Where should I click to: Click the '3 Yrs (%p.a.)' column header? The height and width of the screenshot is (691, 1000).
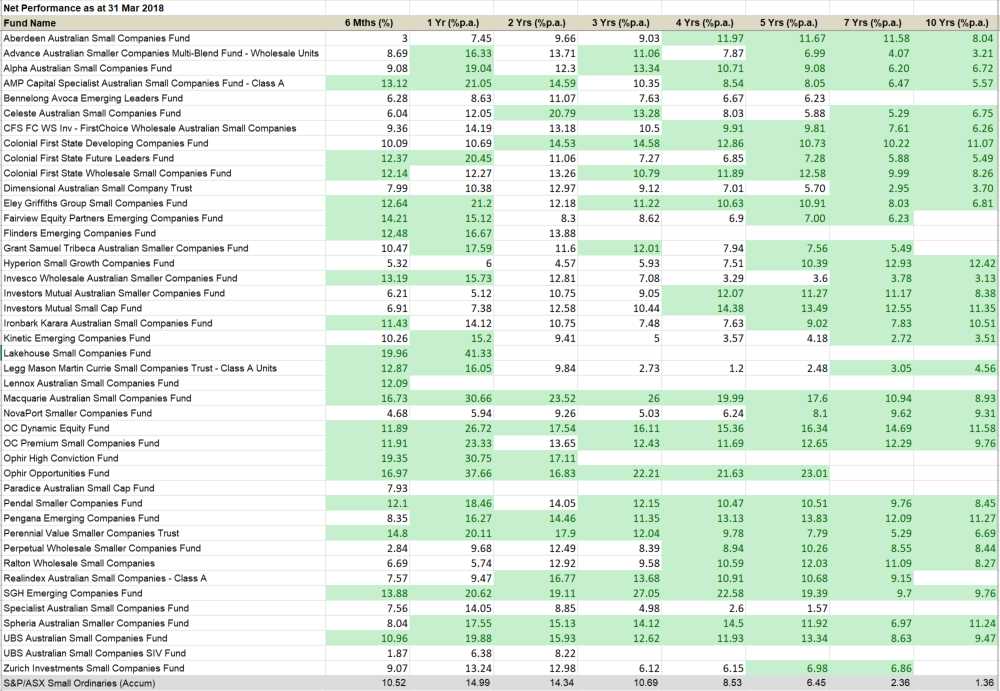pos(621,23)
